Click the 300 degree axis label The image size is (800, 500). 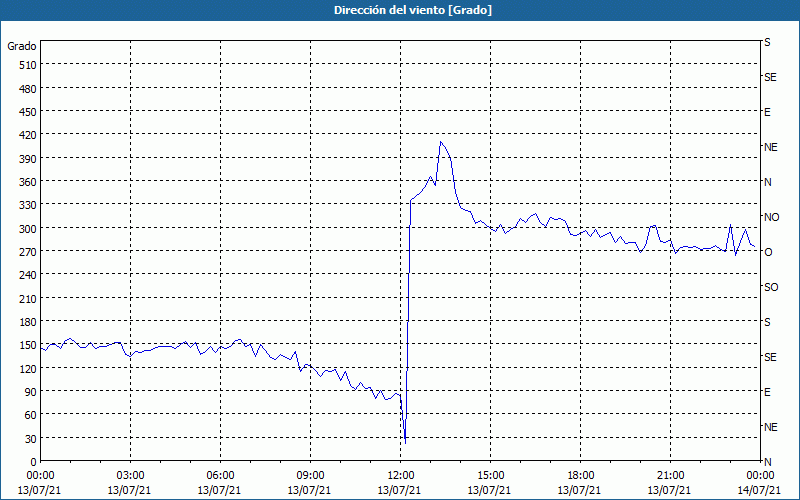pos(28,229)
